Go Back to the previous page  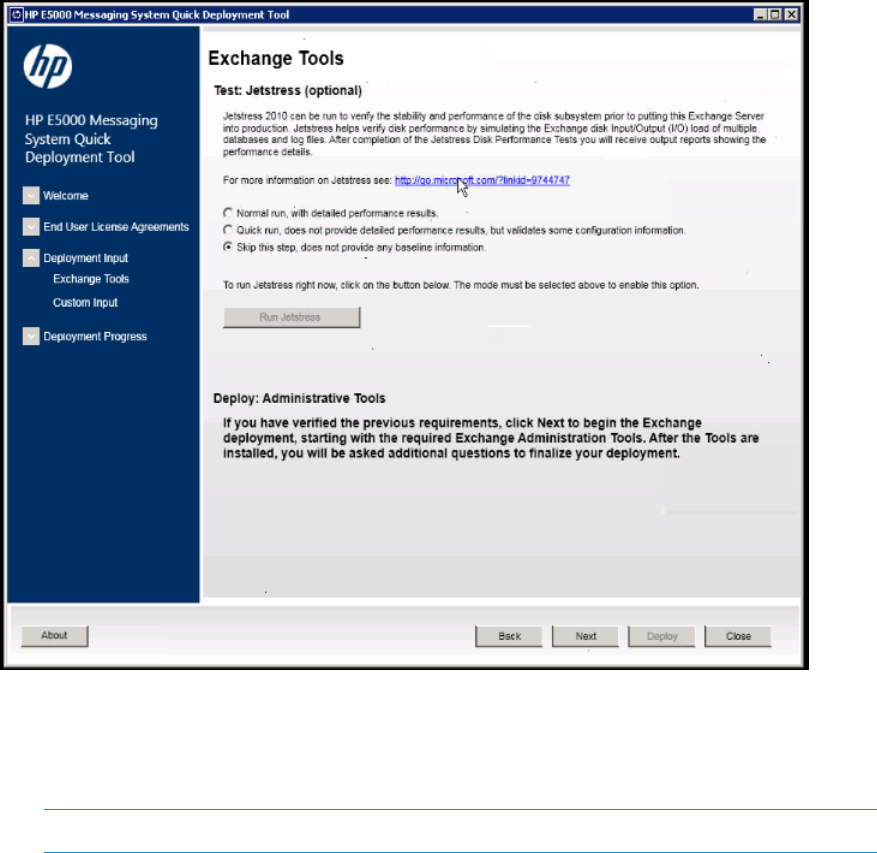point(508,636)
